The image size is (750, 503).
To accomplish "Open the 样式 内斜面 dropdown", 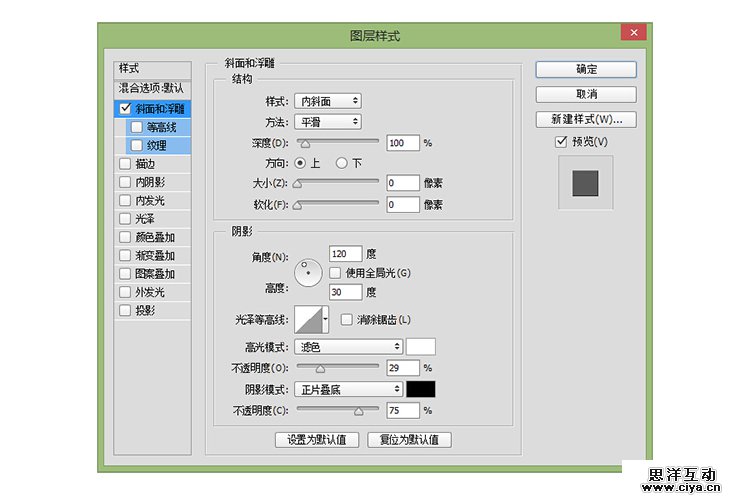I will pyautogui.click(x=327, y=101).
